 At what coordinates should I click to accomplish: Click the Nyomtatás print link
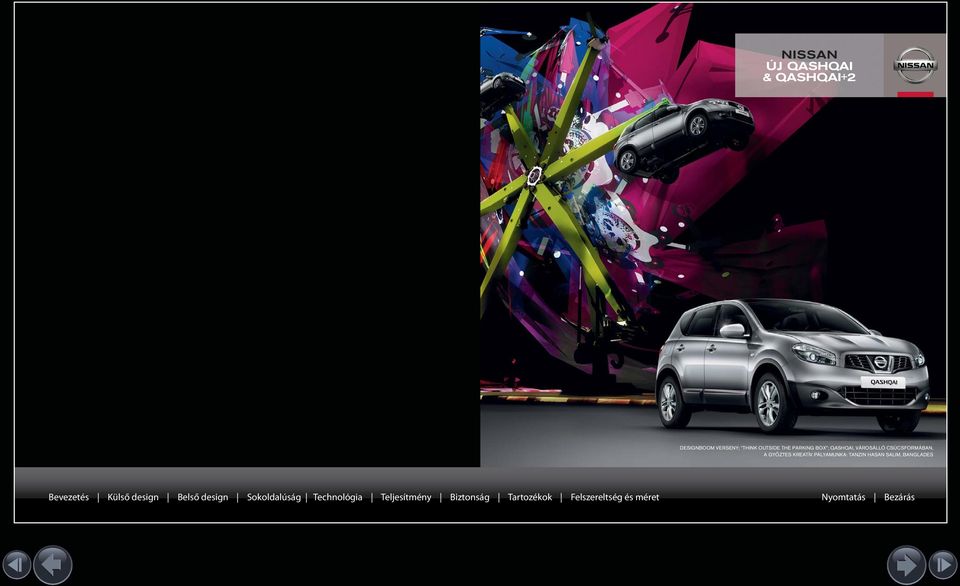pyautogui.click(x=843, y=497)
